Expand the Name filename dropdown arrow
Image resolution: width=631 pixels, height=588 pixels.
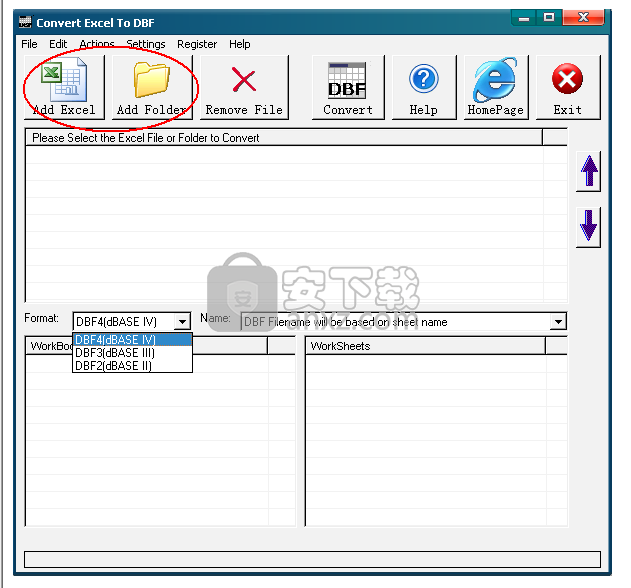[x=558, y=322]
